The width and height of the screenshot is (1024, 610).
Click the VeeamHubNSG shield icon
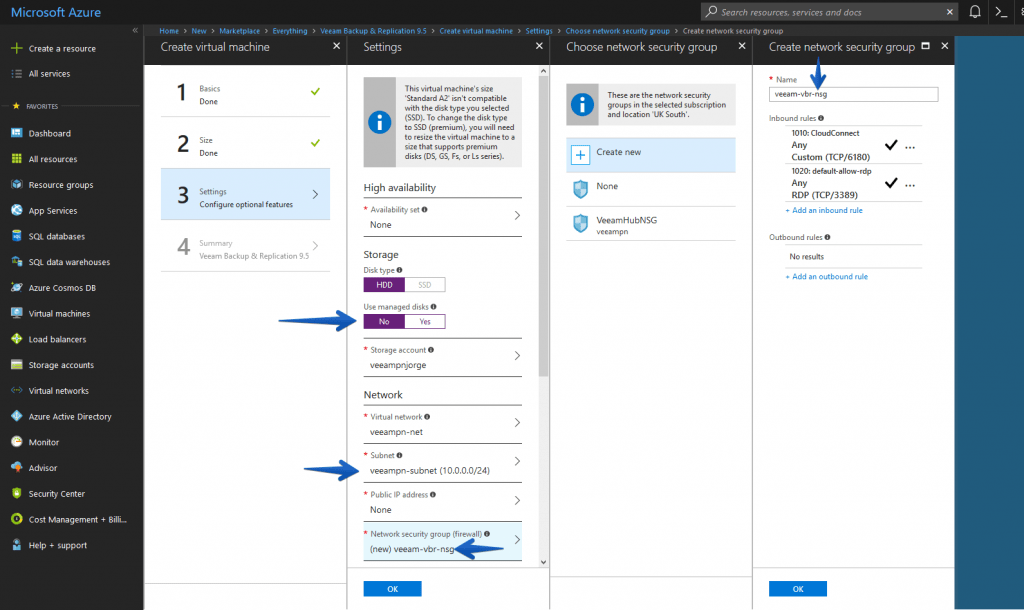click(581, 224)
